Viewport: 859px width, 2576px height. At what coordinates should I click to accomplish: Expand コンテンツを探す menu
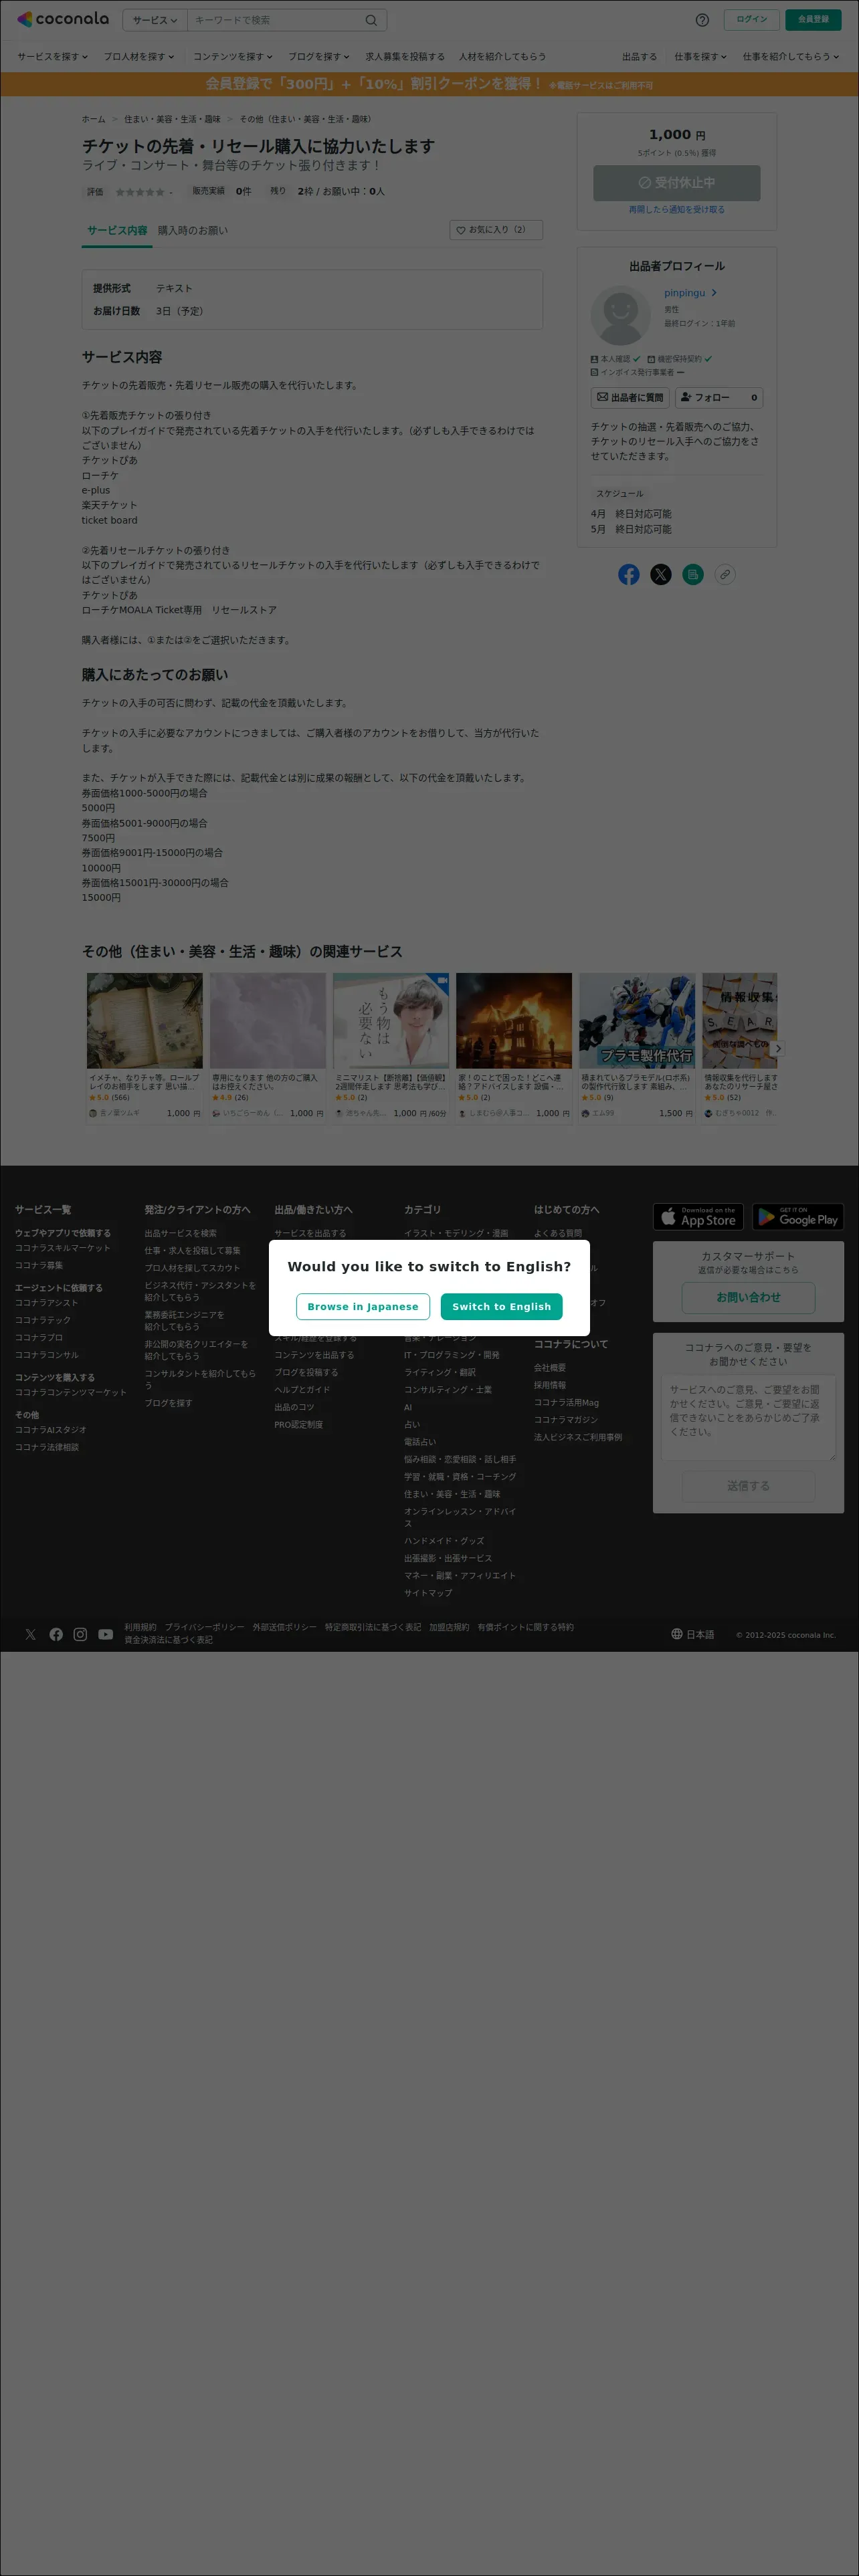pyautogui.click(x=233, y=57)
